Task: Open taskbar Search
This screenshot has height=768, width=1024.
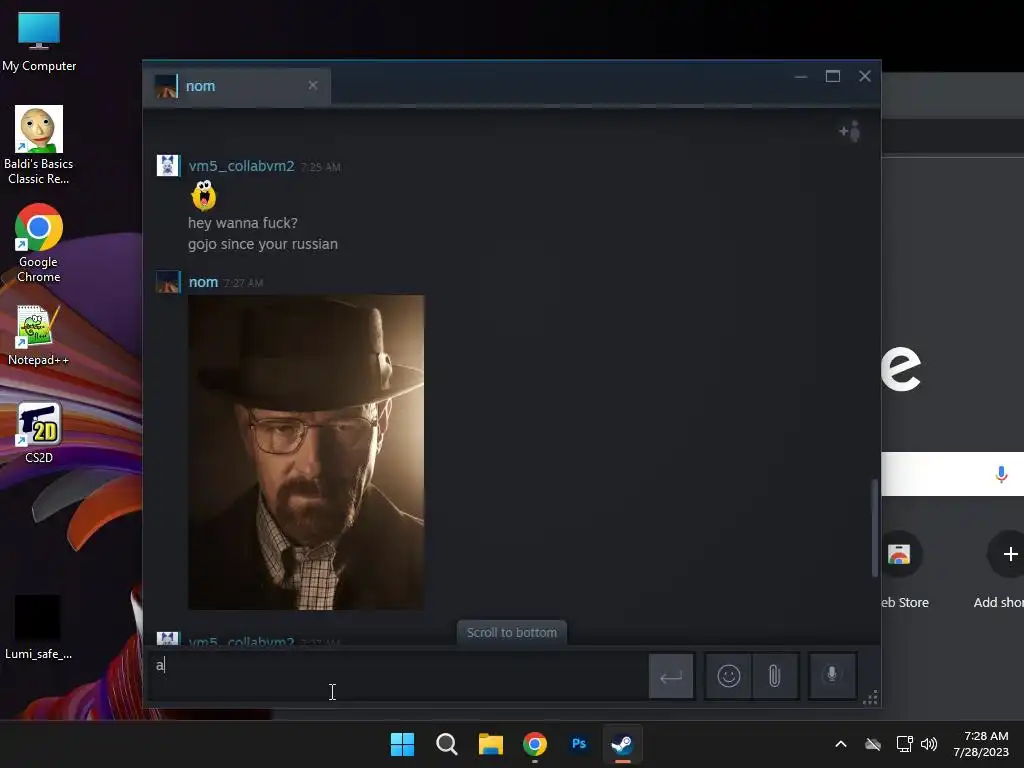Action: point(447,744)
